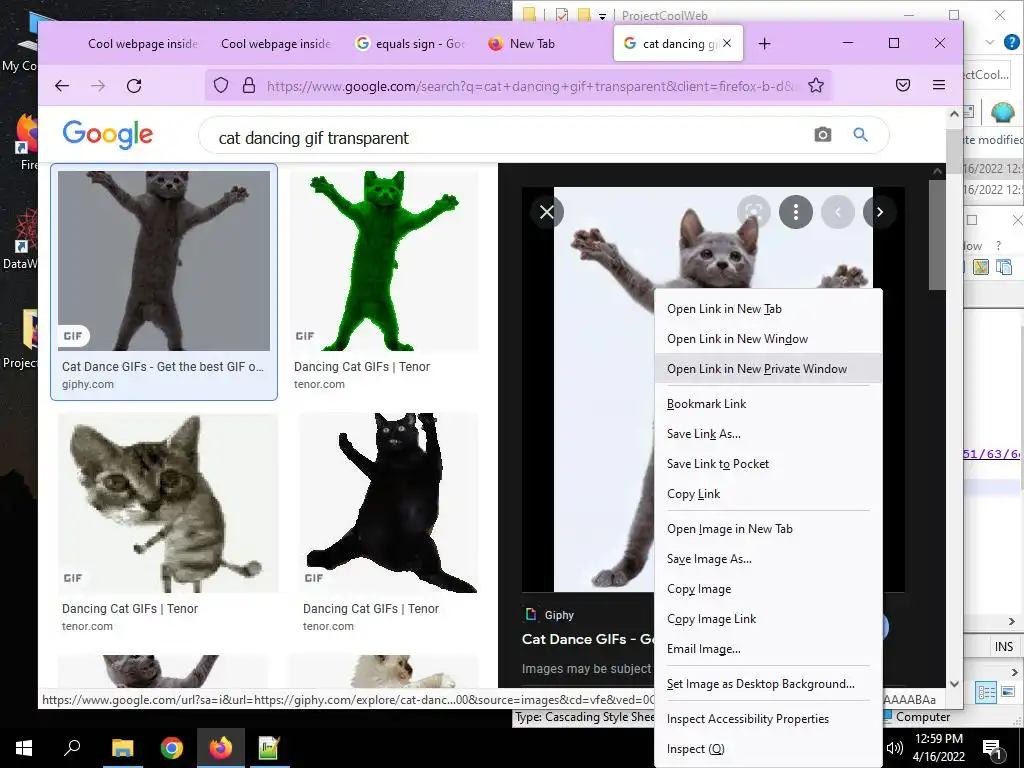
Task: Open the Notepad++ taskbar icon
Action: point(269,748)
